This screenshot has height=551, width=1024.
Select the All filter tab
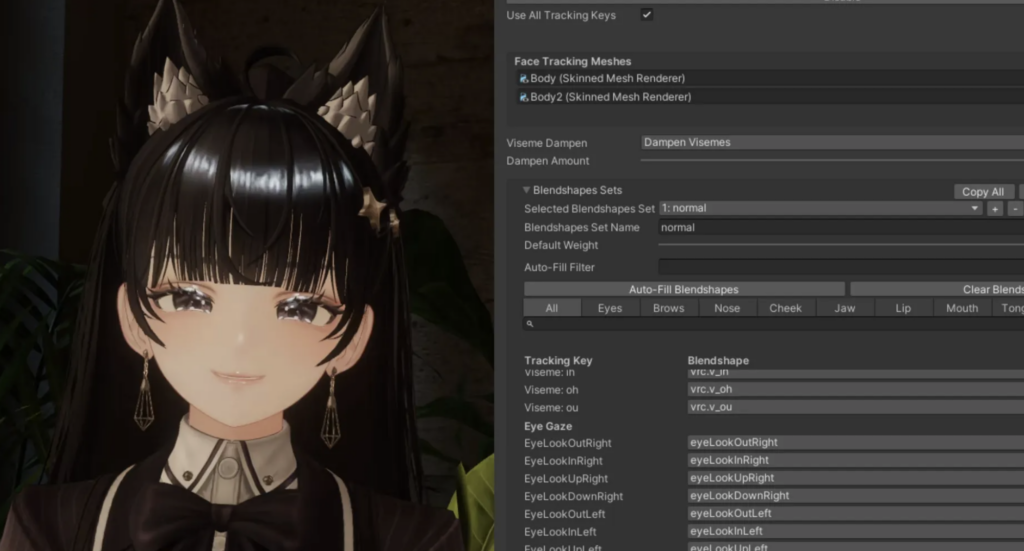click(x=552, y=308)
